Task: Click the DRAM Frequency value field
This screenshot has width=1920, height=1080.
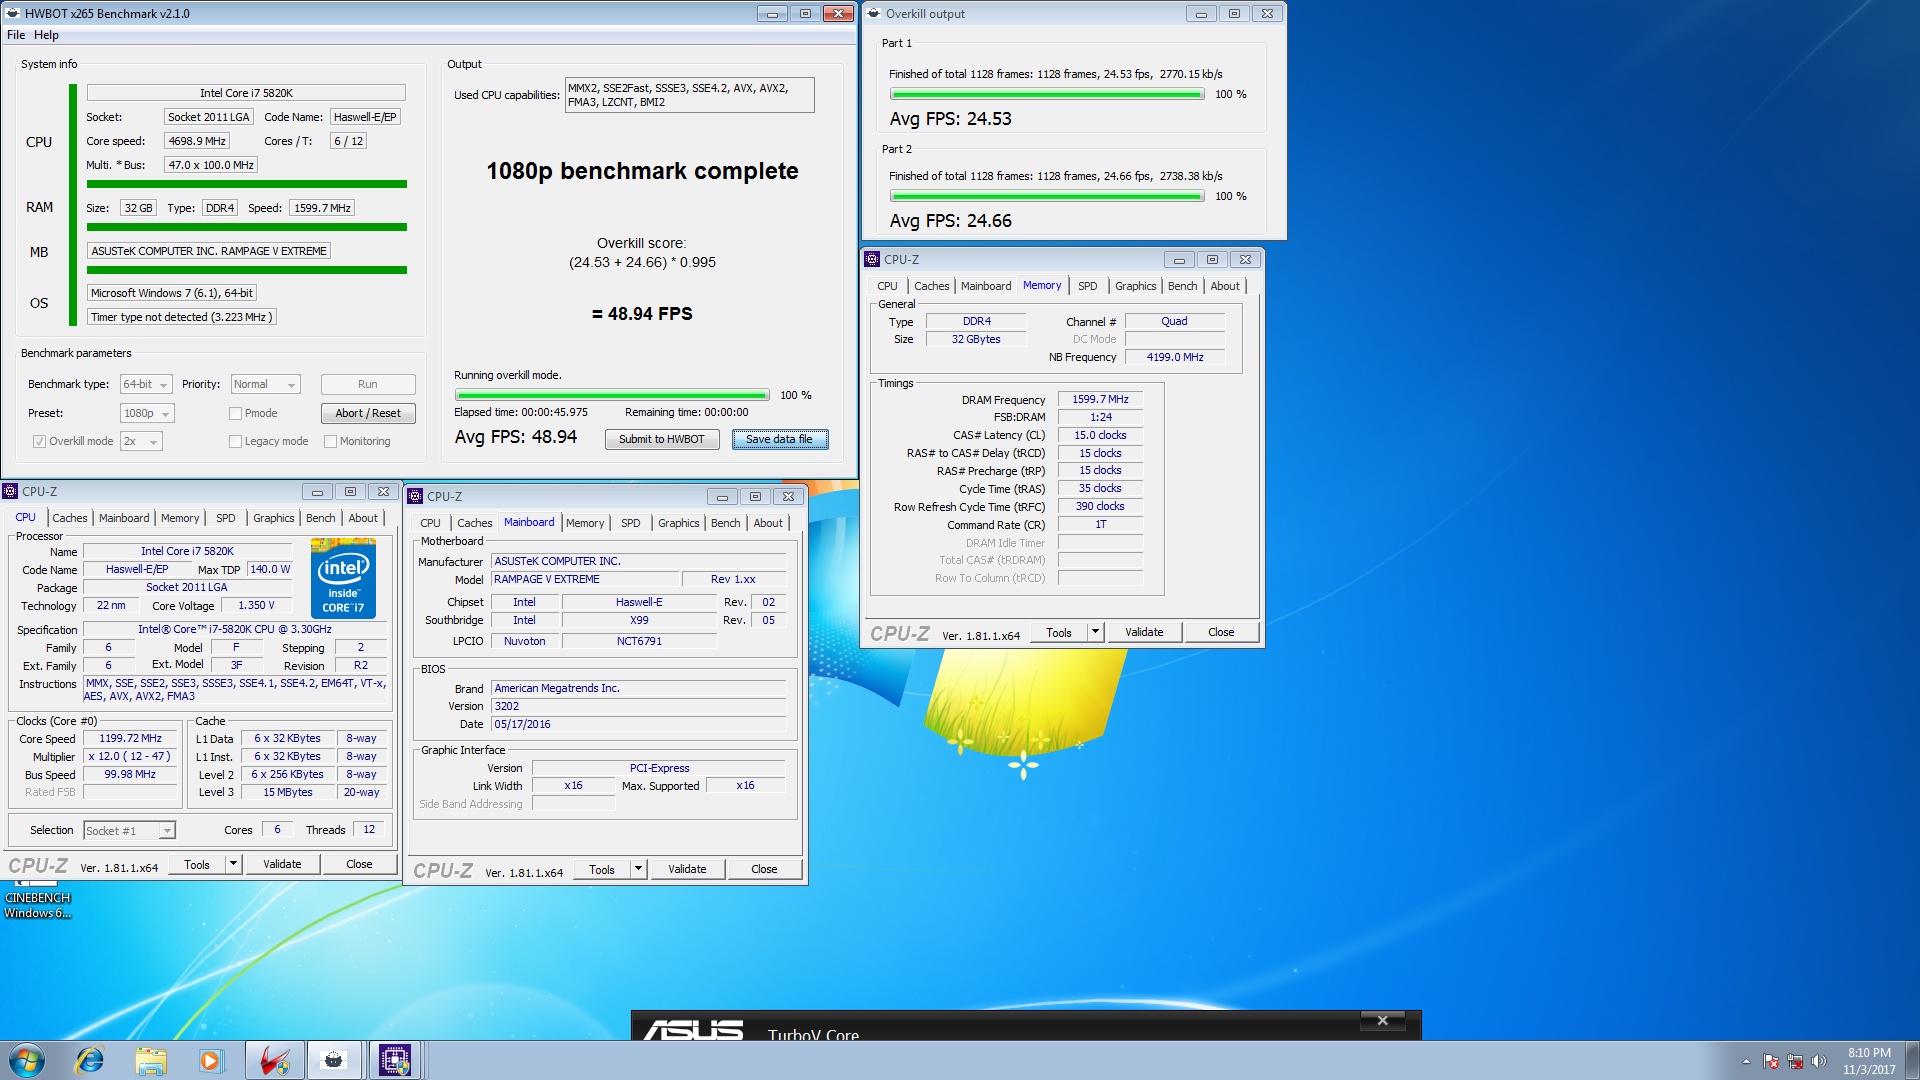Action: 1100,399
